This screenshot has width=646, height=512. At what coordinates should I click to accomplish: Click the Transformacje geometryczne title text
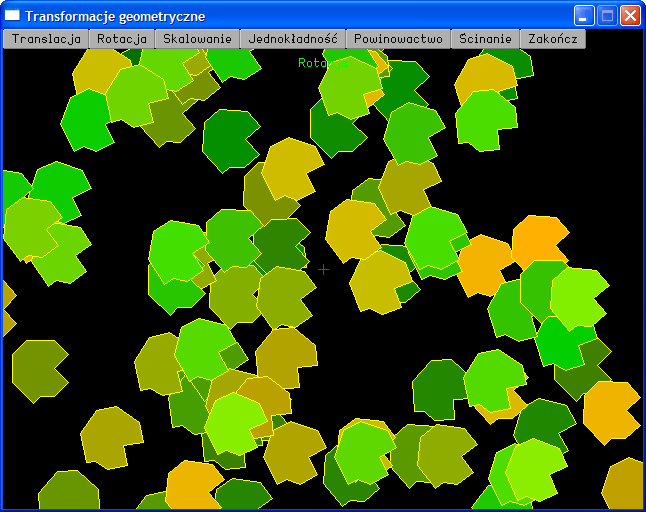(115, 16)
